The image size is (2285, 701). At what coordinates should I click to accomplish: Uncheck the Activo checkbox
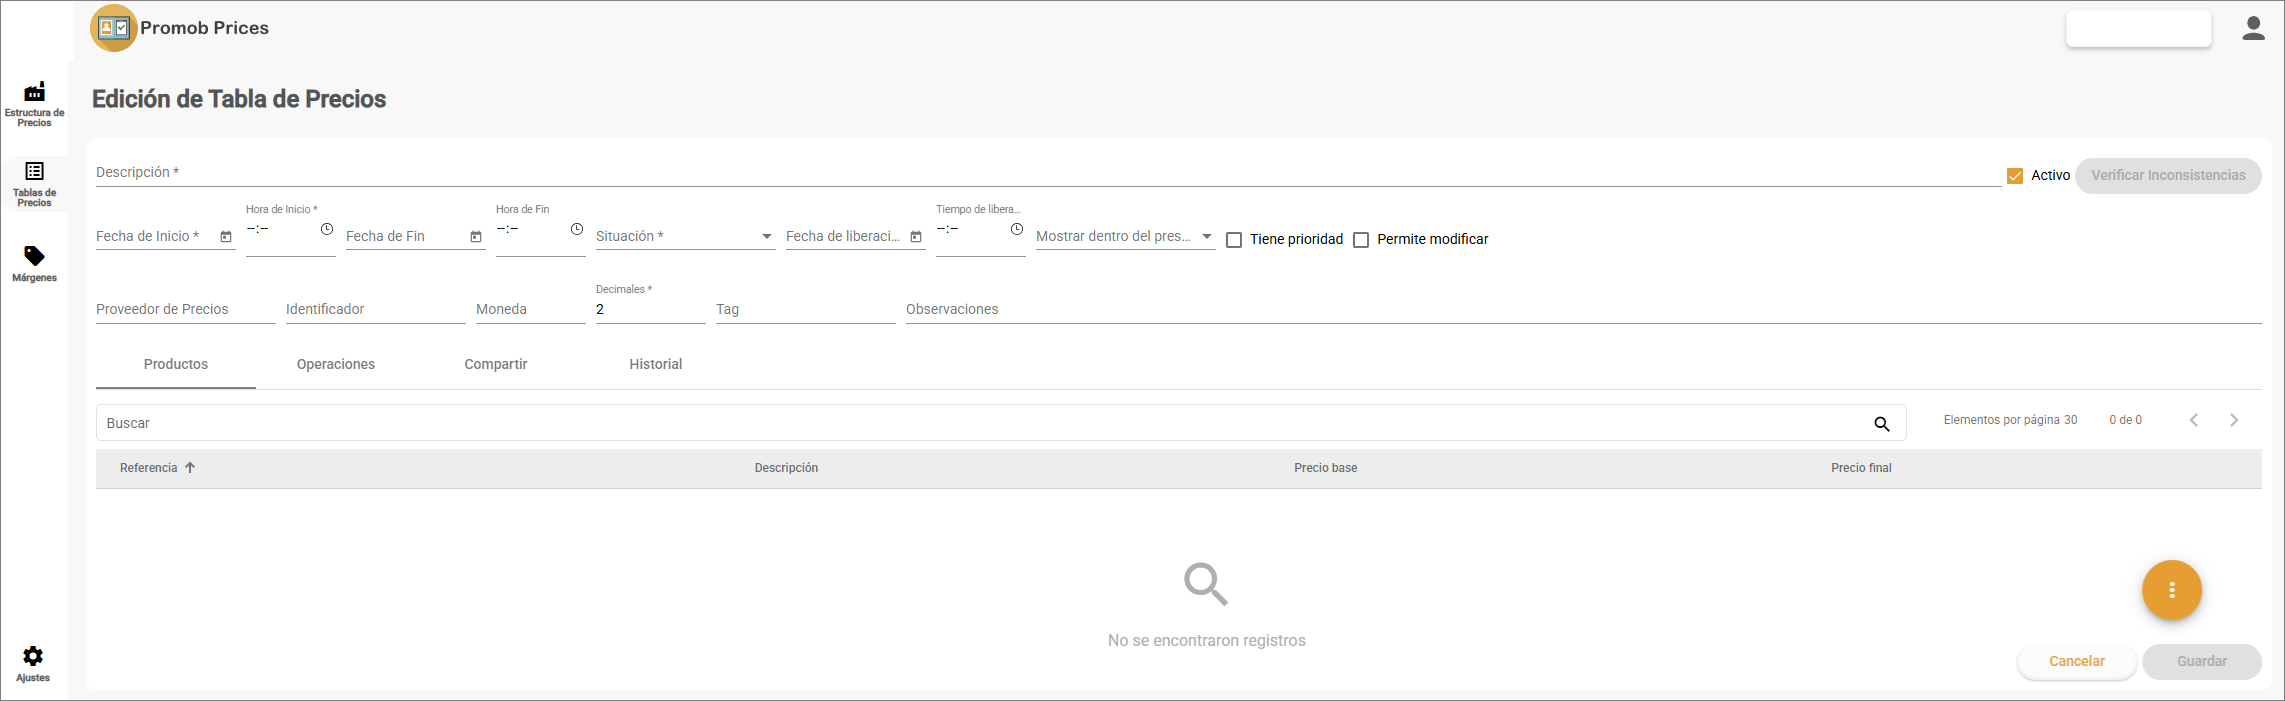coord(2015,176)
